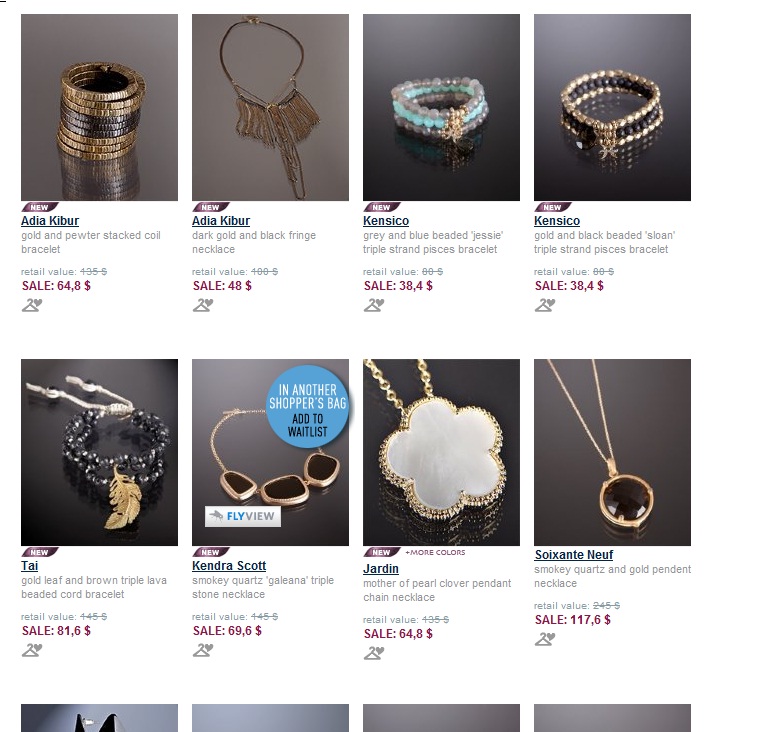Open the gold and black sloan bracelet image
Screen dimensions: 768x732
tap(612, 107)
